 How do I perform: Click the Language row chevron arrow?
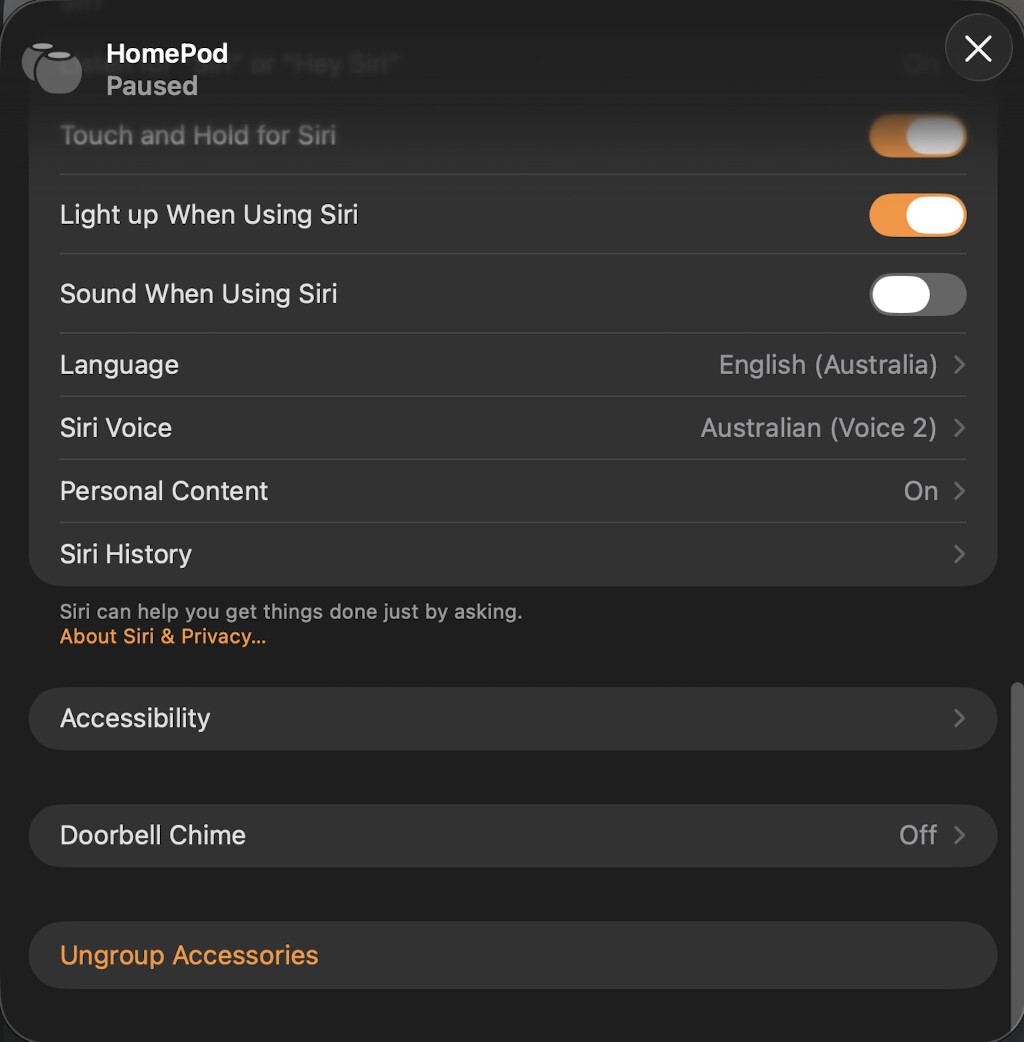point(959,365)
